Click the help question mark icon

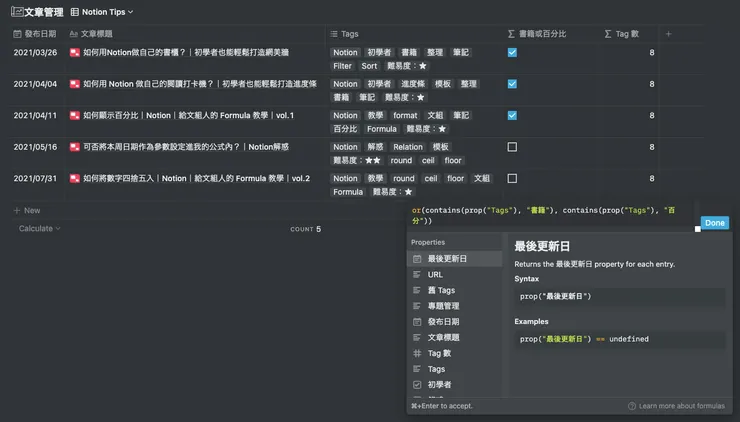631,406
